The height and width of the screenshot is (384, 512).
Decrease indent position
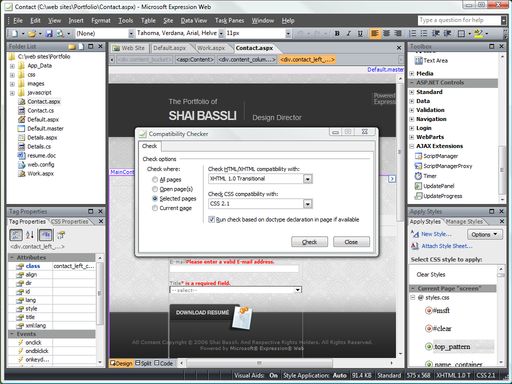coord(436,33)
